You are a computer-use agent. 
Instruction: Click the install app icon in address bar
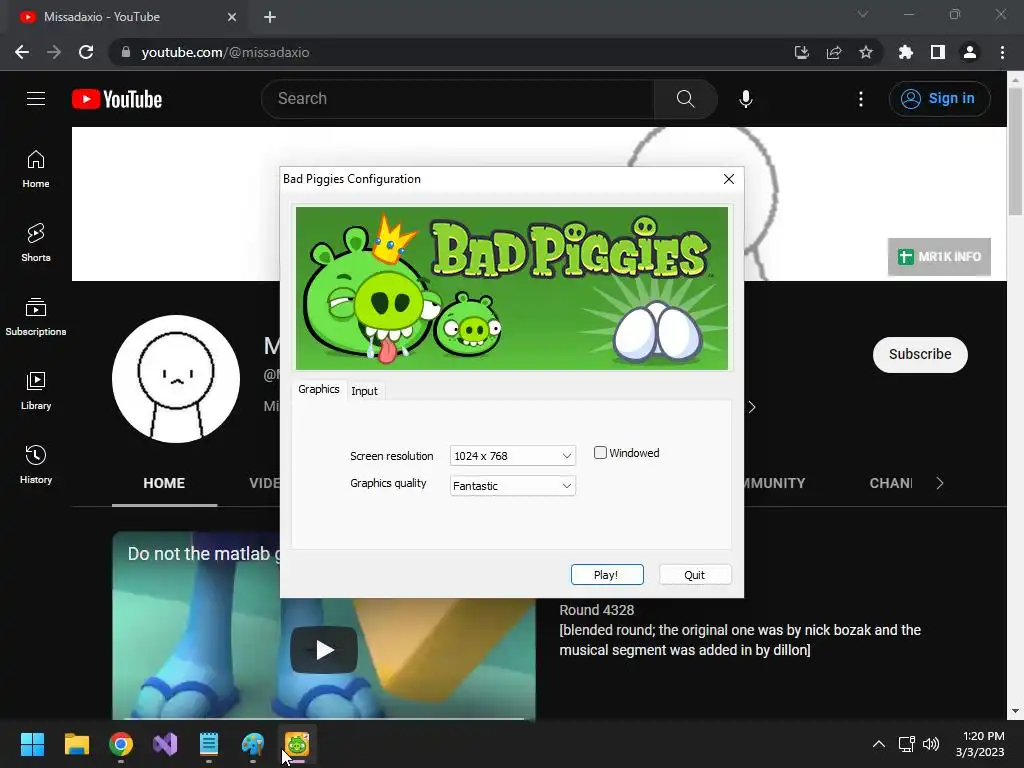(801, 52)
